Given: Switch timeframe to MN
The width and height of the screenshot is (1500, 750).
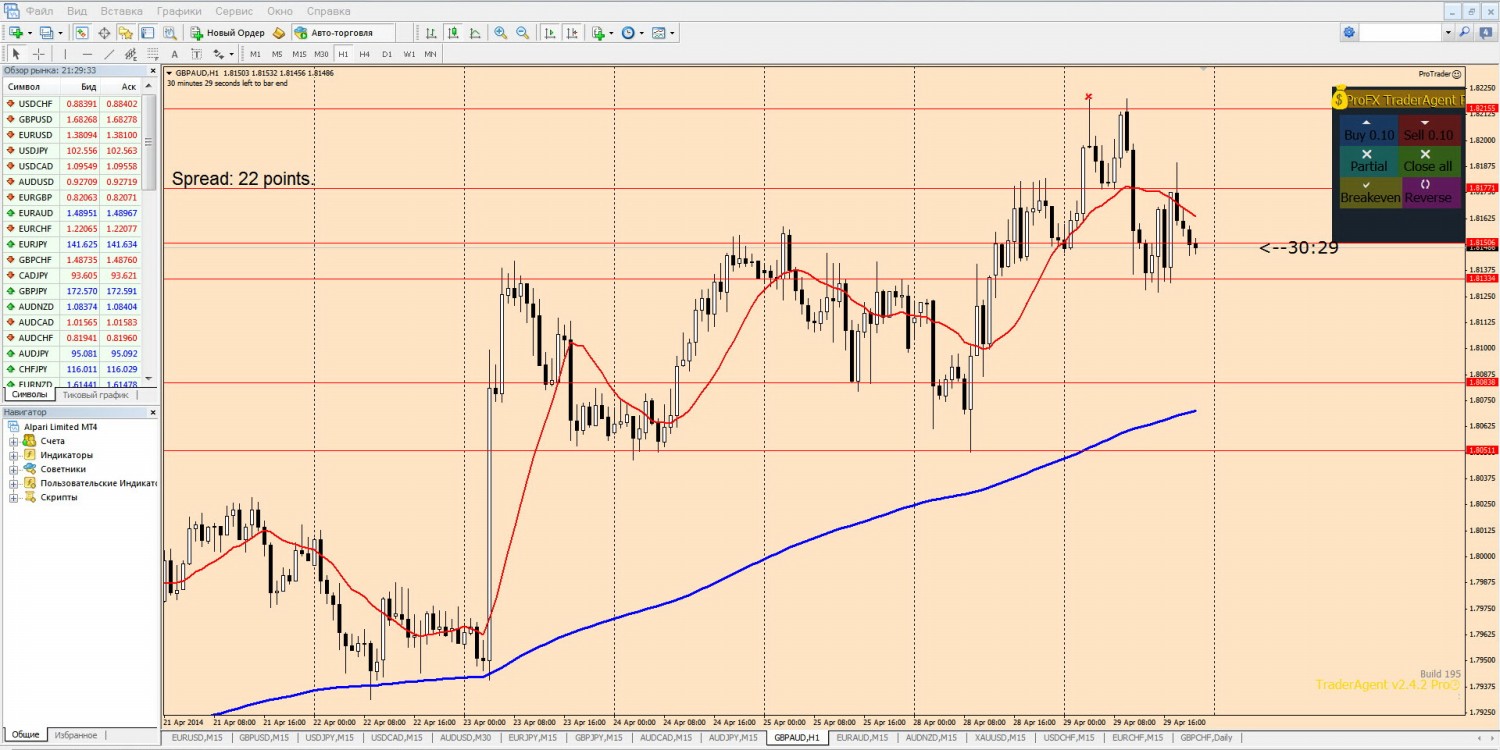Looking at the screenshot, I should click(430, 54).
